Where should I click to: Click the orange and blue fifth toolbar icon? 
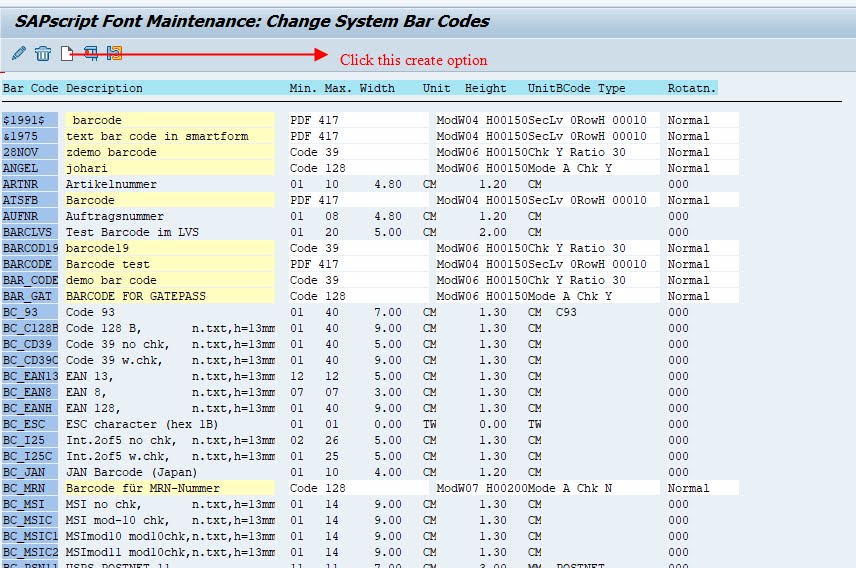(114, 53)
